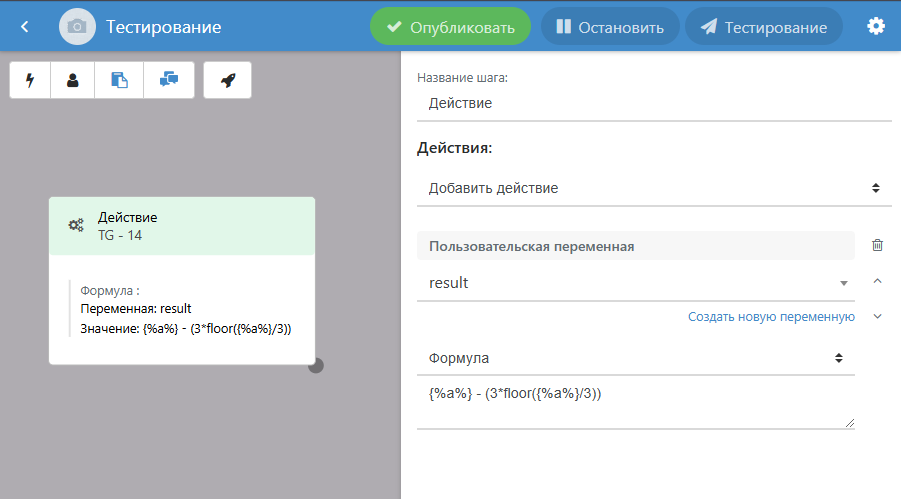Click the person icon in the toolbar

tap(73, 81)
